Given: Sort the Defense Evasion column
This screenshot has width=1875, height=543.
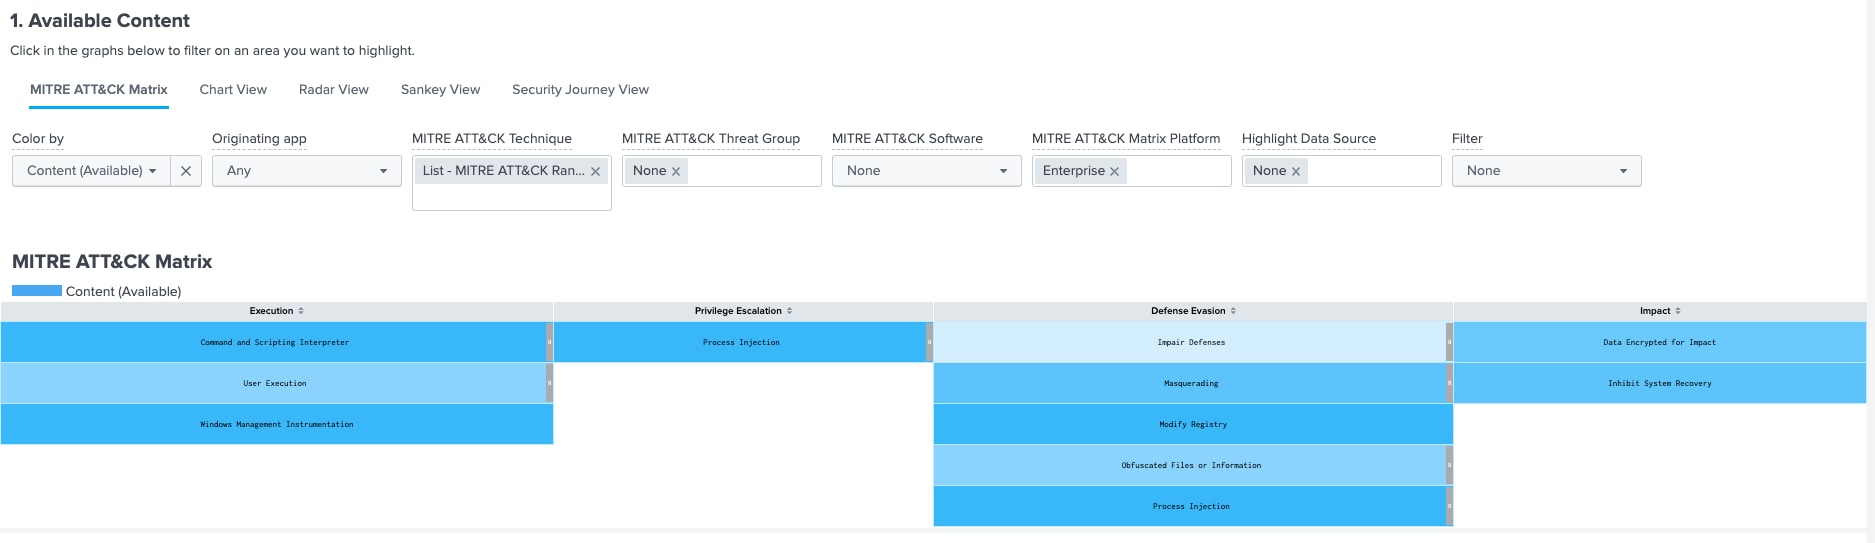Looking at the screenshot, I should (x=1233, y=311).
